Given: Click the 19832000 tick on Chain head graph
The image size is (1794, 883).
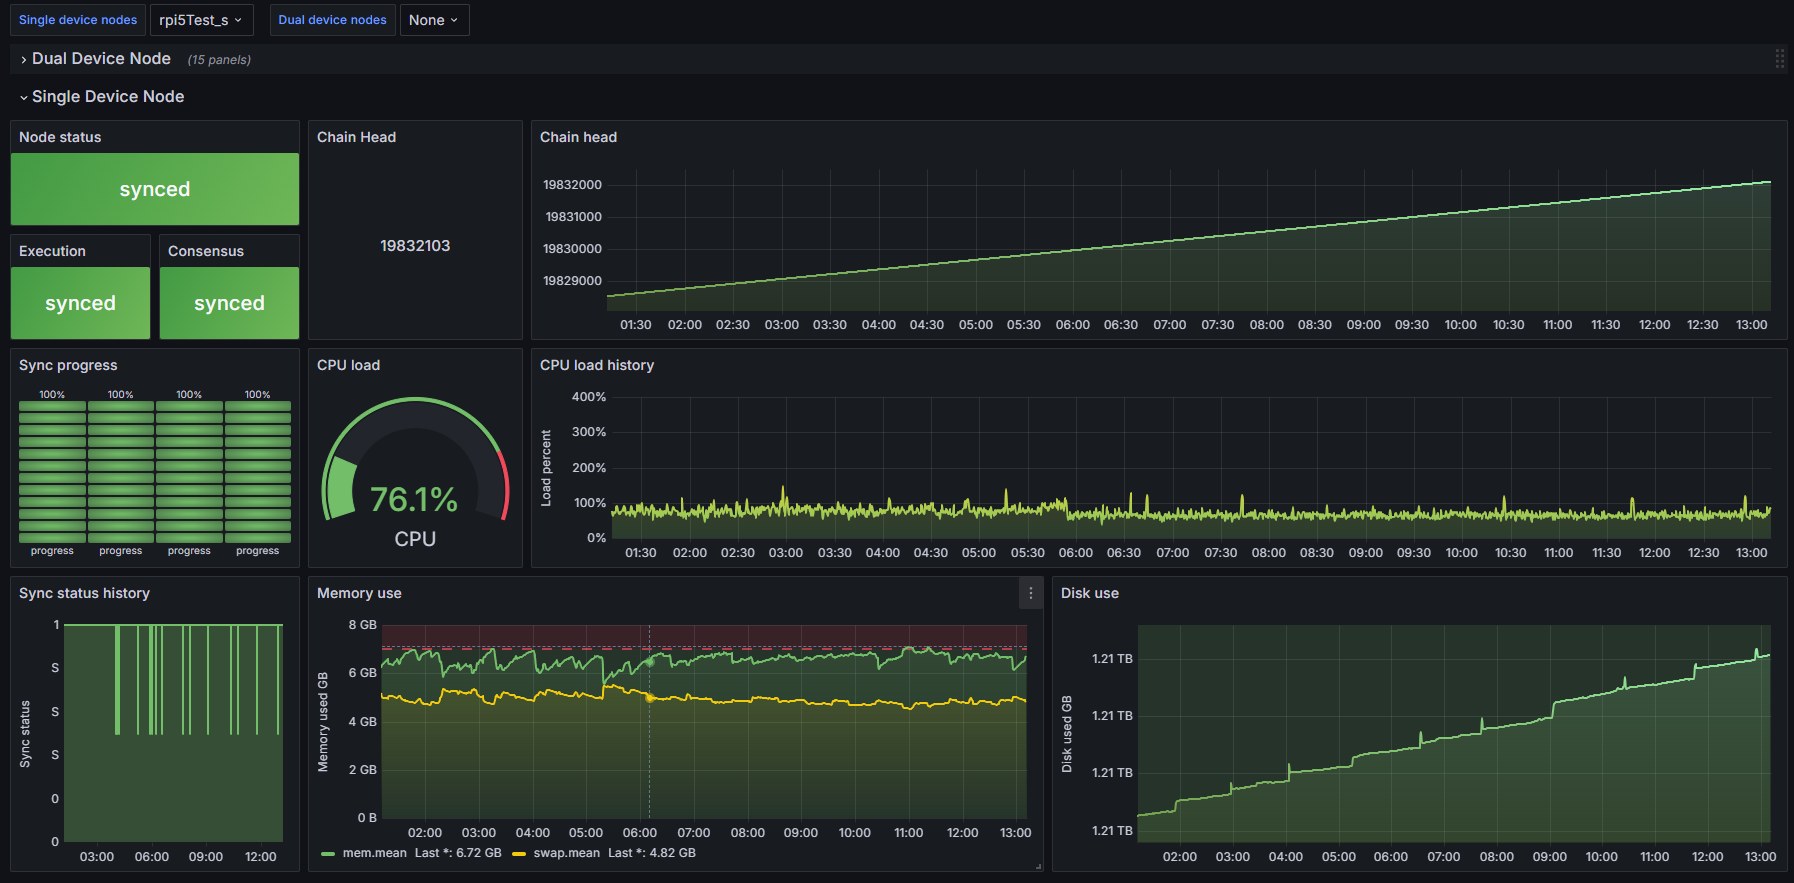Looking at the screenshot, I should tap(572, 185).
